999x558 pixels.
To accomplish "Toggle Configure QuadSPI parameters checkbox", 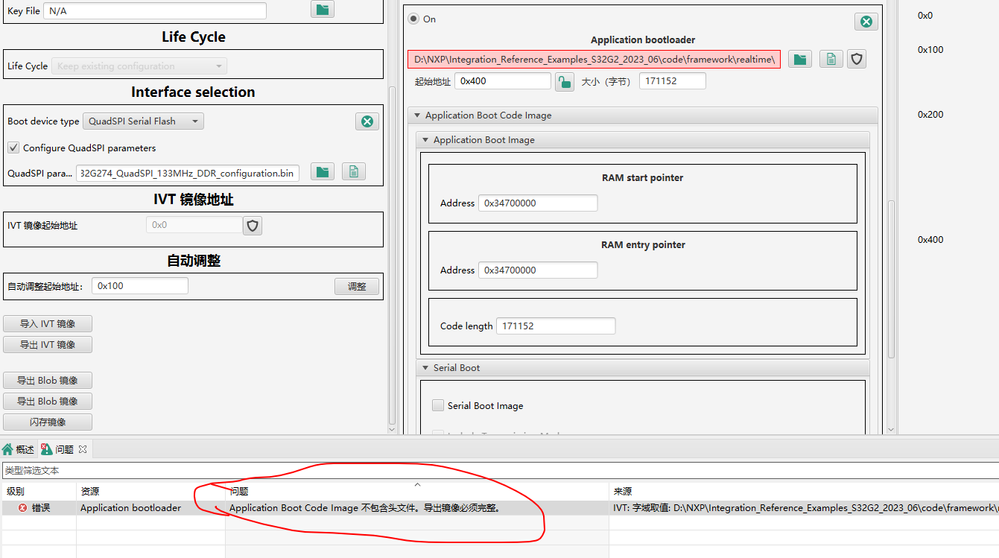I will click(13, 148).
